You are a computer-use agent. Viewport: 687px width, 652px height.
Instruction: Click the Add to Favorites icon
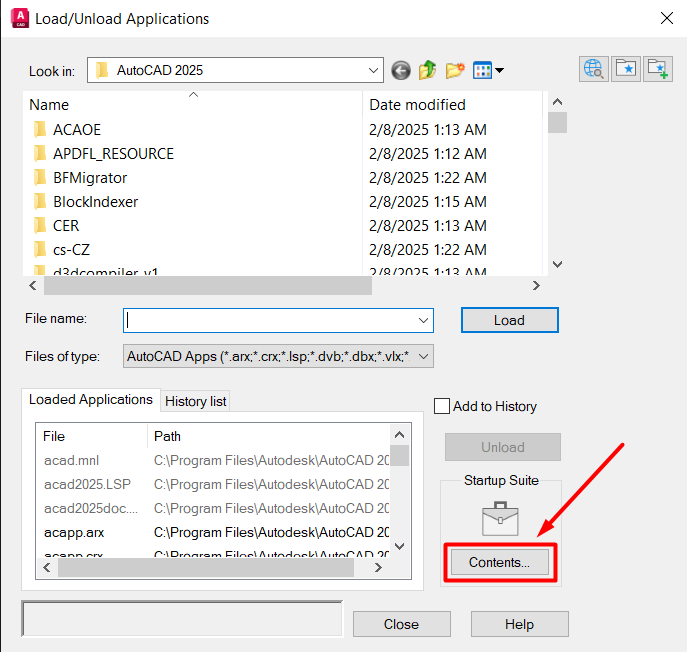[x=657, y=68]
